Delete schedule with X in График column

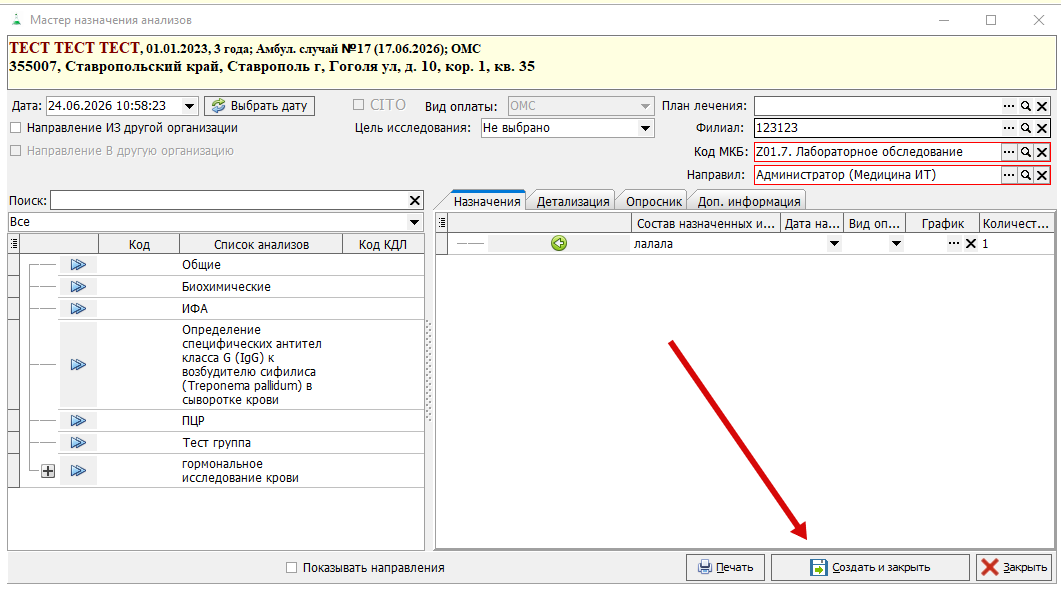click(971, 244)
